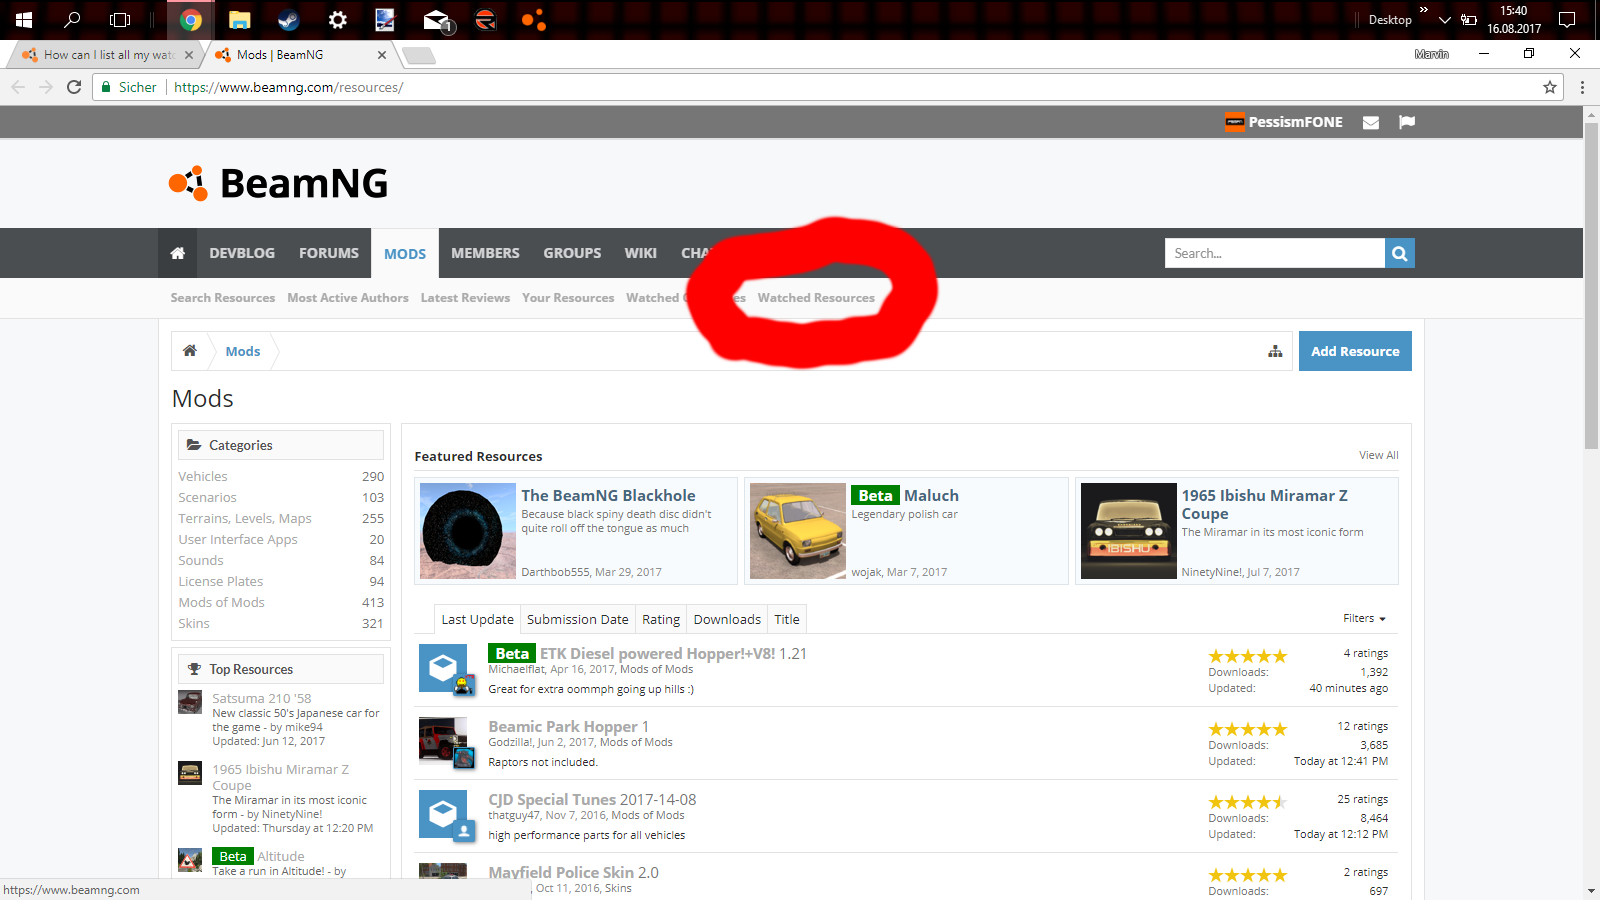1600x900 pixels.
Task: Bookmark this page with star icon
Action: click(x=1550, y=87)
